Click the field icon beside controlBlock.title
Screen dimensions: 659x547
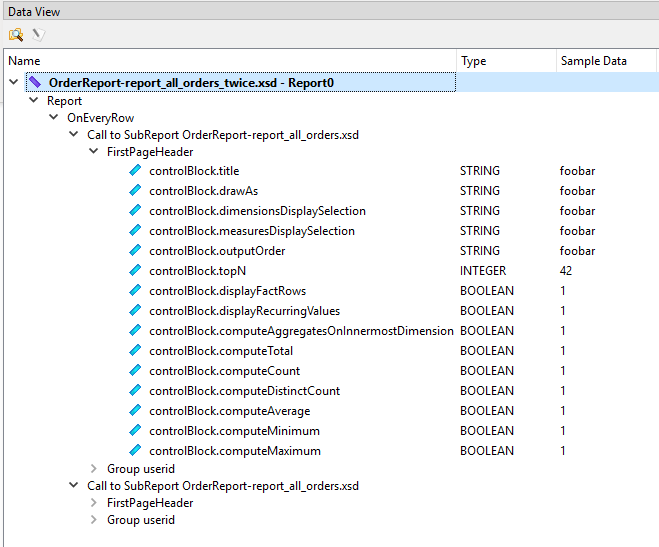point(136,171)
